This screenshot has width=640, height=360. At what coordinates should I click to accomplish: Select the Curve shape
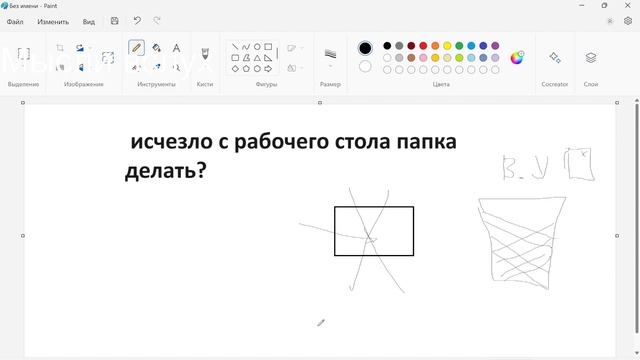(246, 47)
